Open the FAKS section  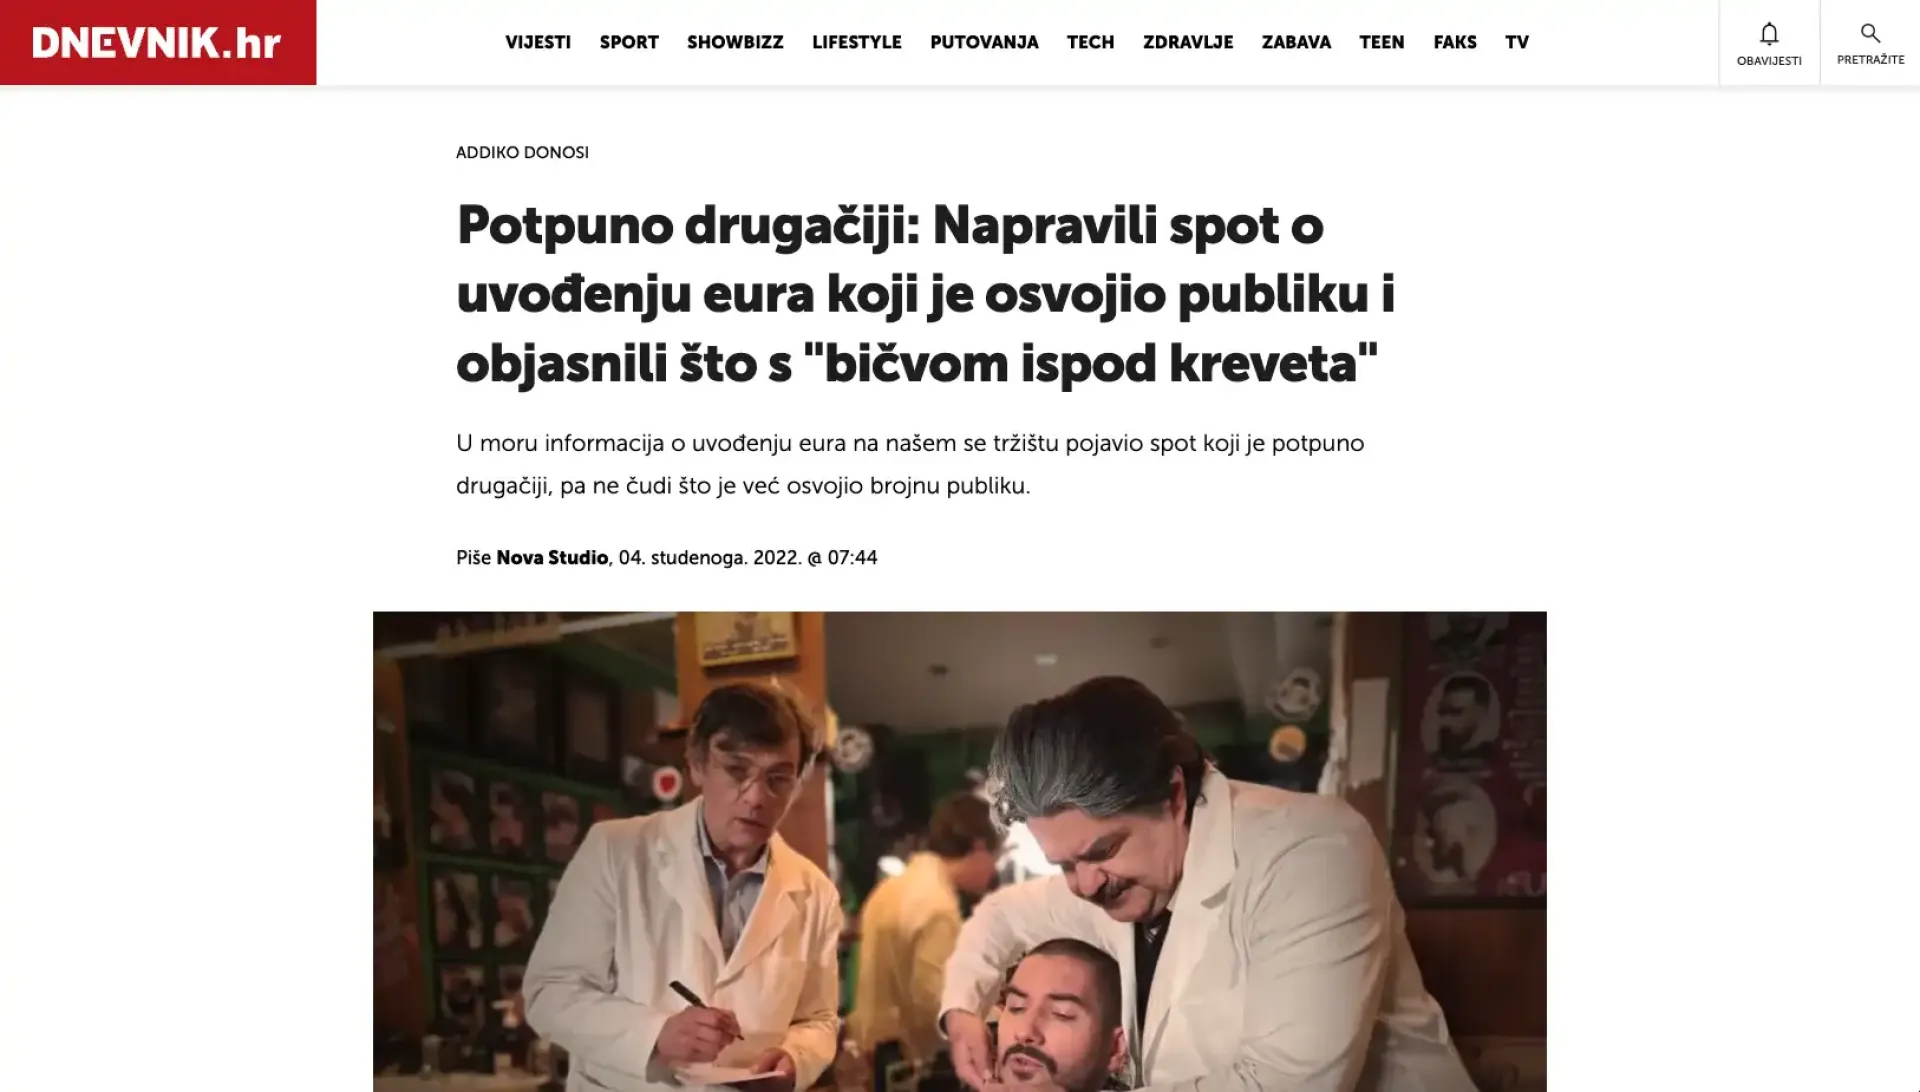coord(1455,42)
